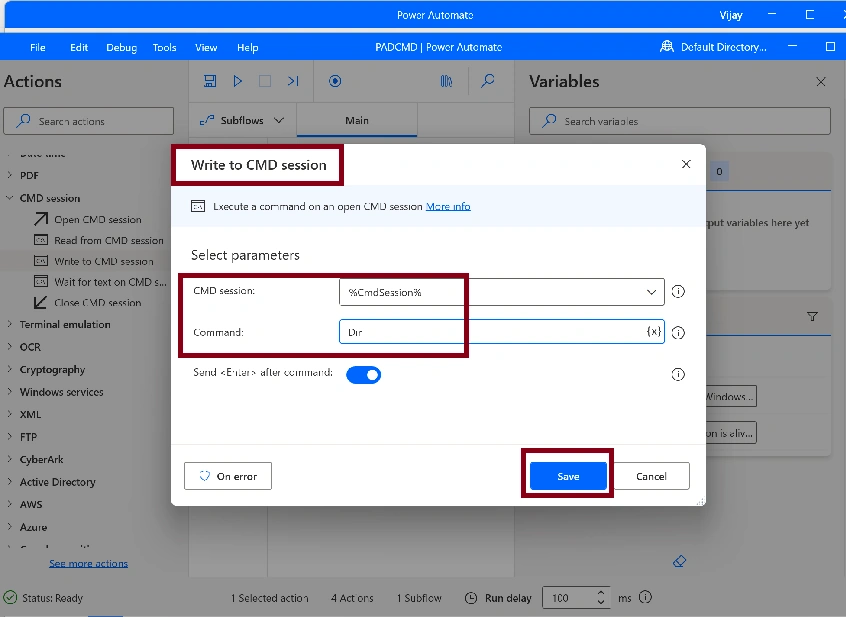Expand the Active Directory group
Image resolution: width=846 pixels, height=617 pixels.
9,482
